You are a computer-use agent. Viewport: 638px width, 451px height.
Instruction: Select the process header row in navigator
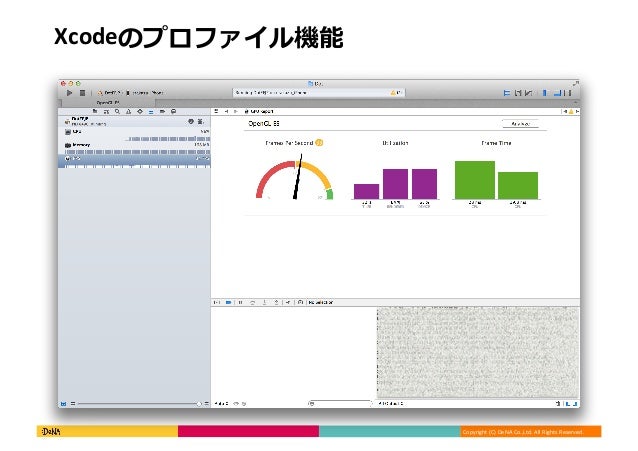point(134,121)
